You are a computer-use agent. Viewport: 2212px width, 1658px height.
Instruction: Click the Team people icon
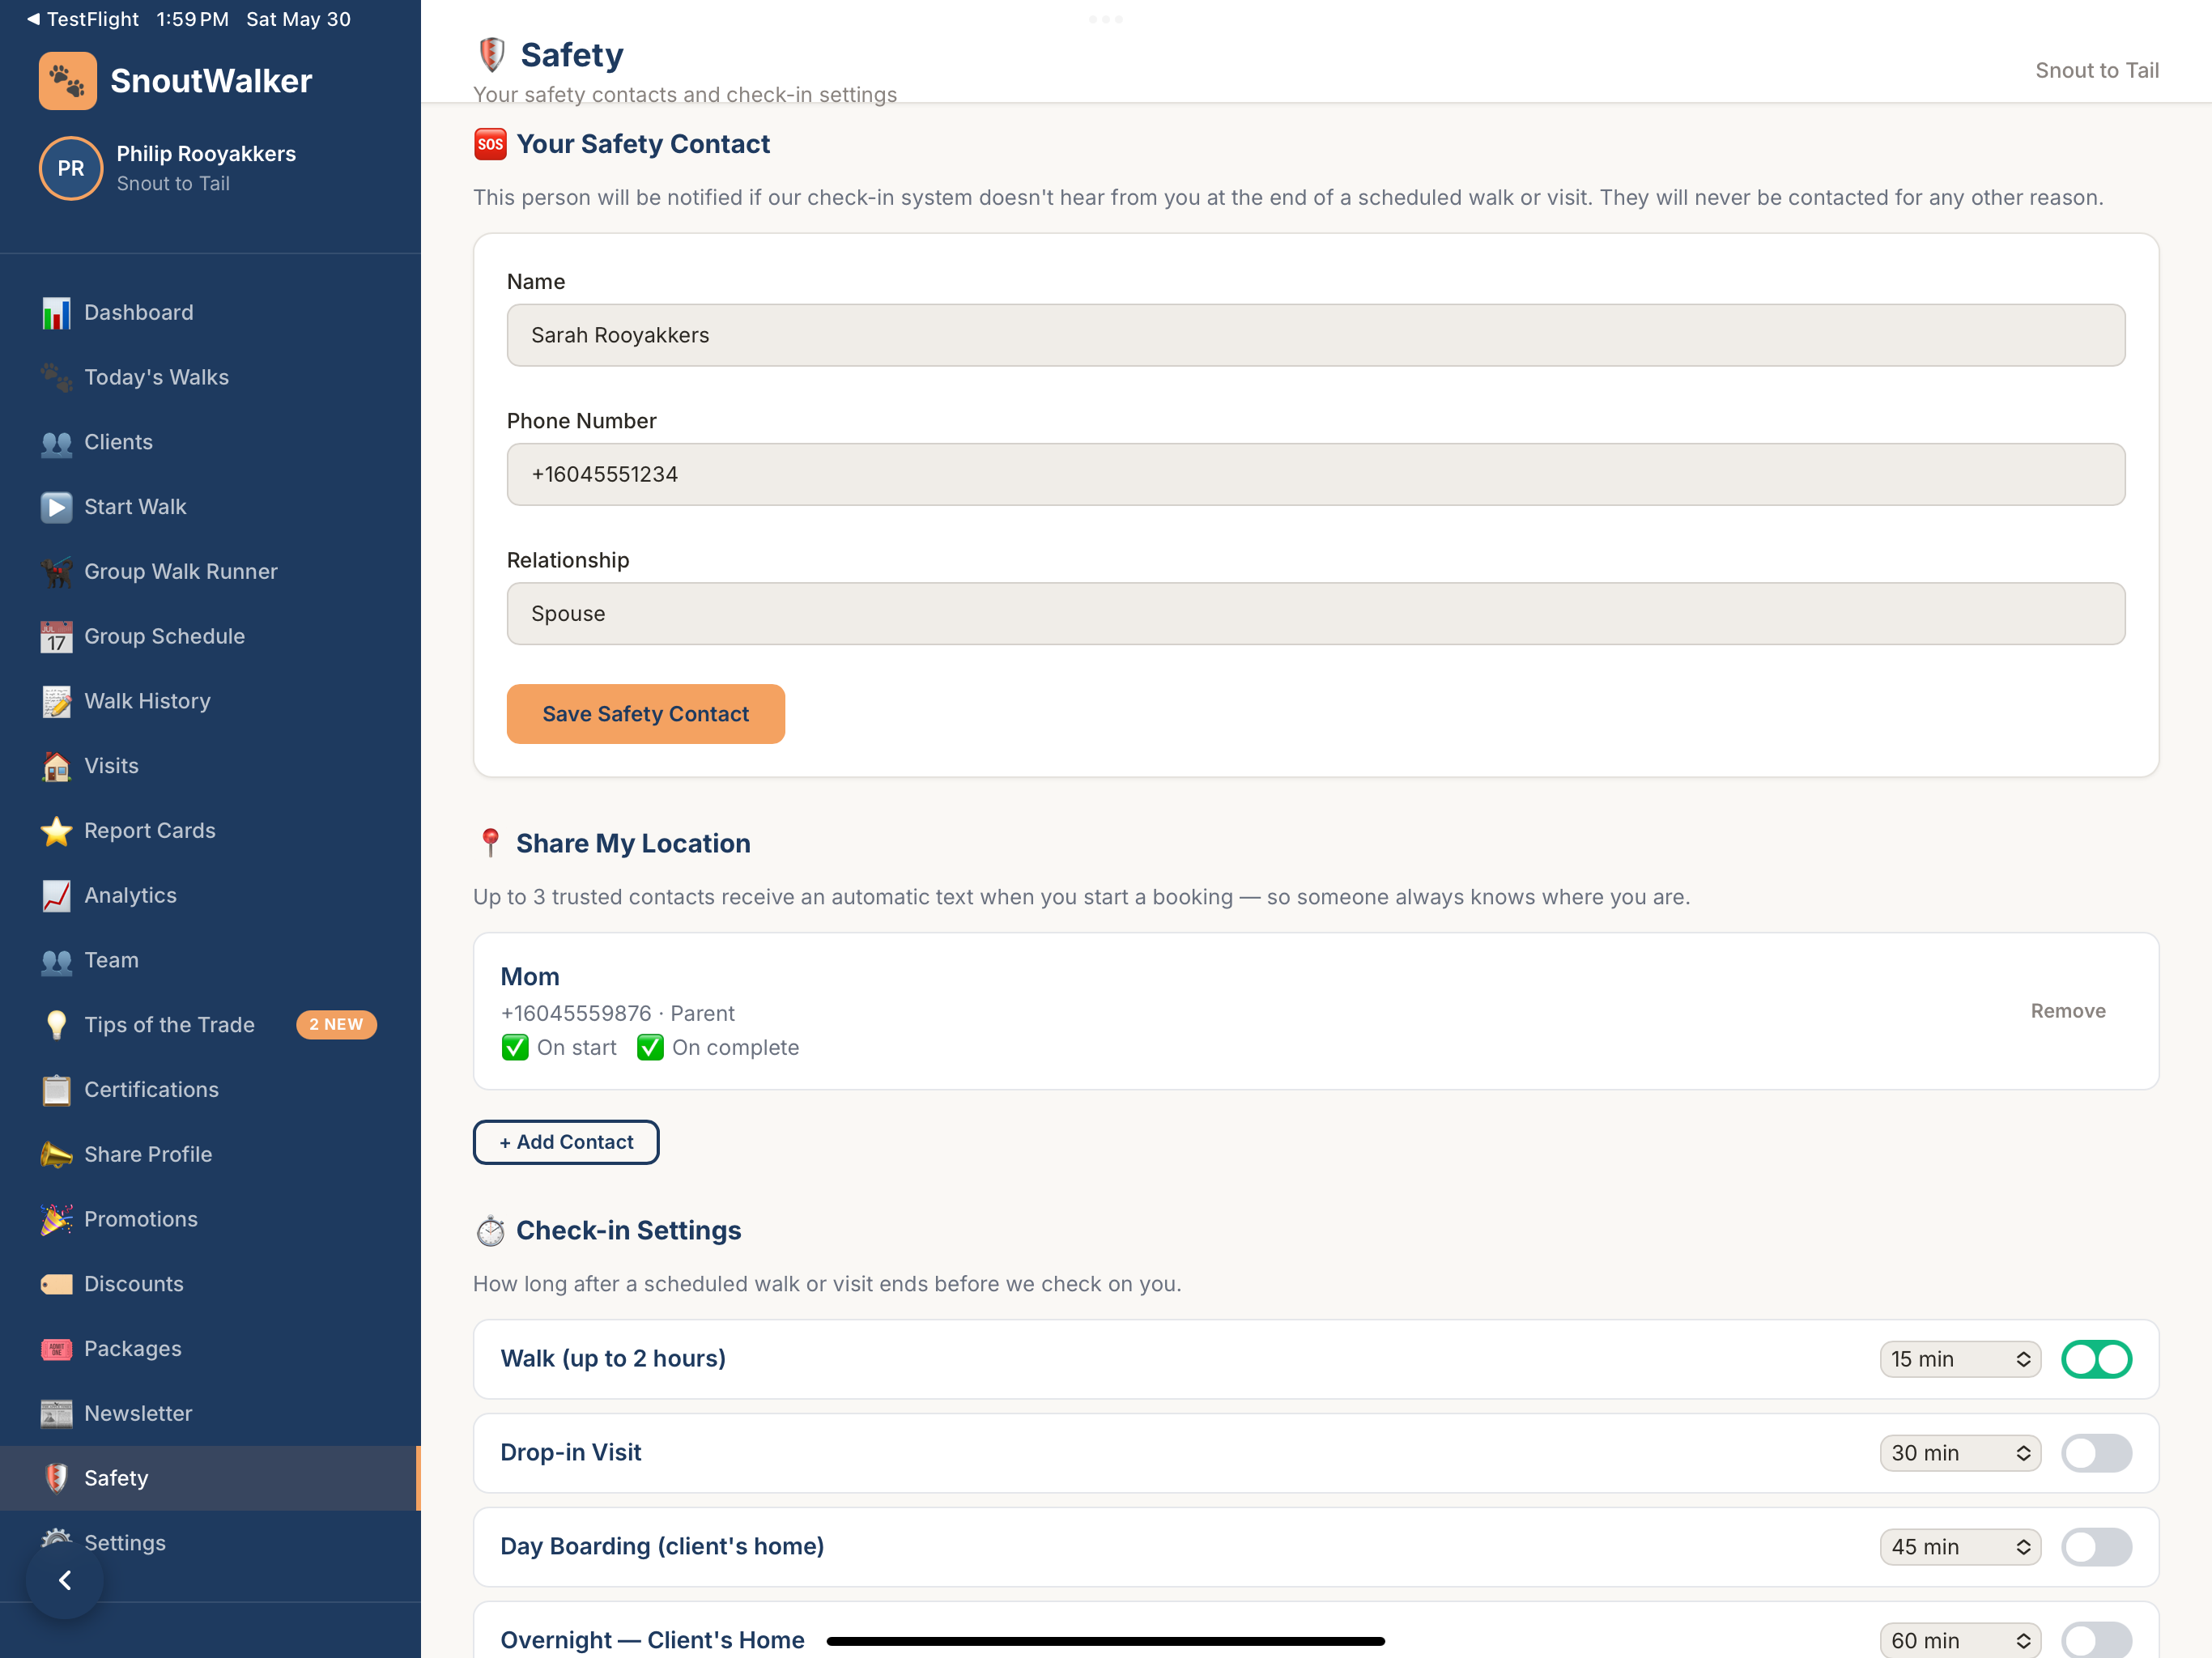click(56, 961)
